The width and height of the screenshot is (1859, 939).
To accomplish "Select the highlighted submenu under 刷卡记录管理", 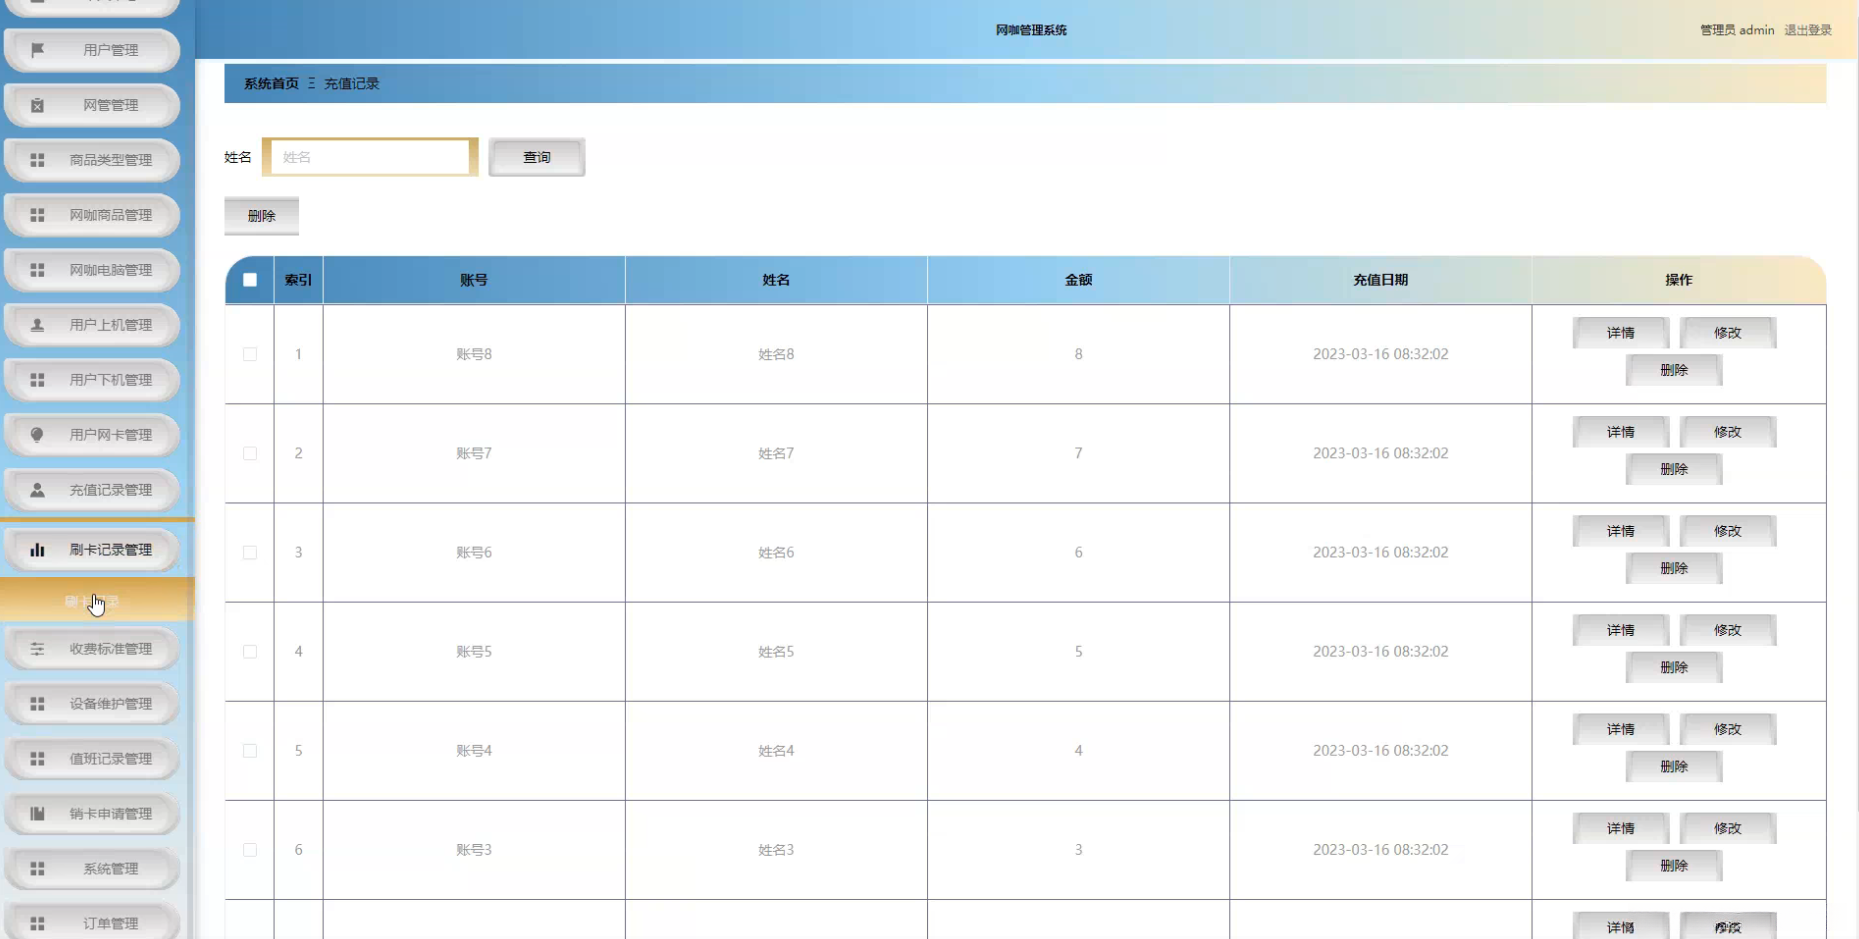I will click(x=97, y=601).
